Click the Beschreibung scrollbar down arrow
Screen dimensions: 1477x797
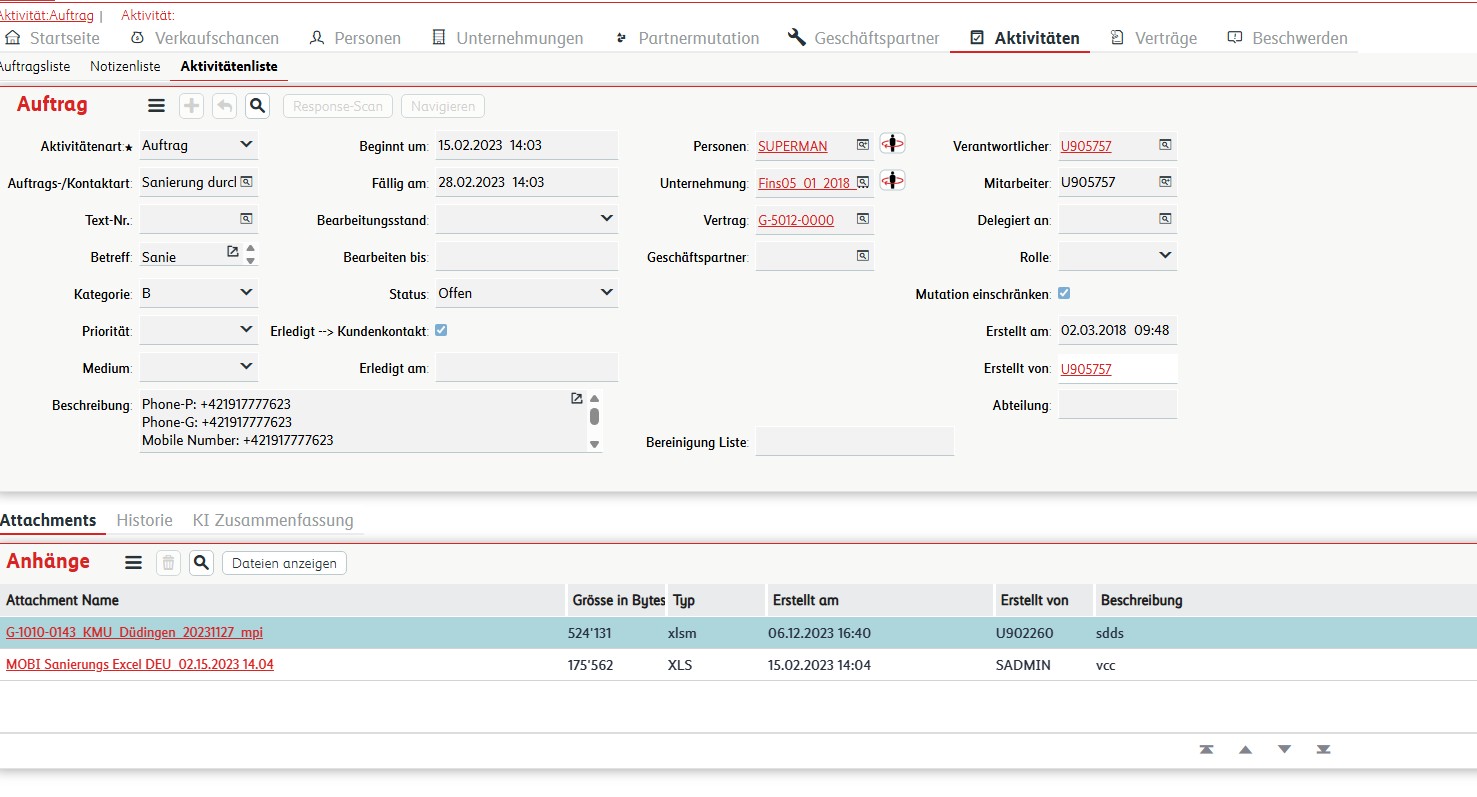coord(594,443)
